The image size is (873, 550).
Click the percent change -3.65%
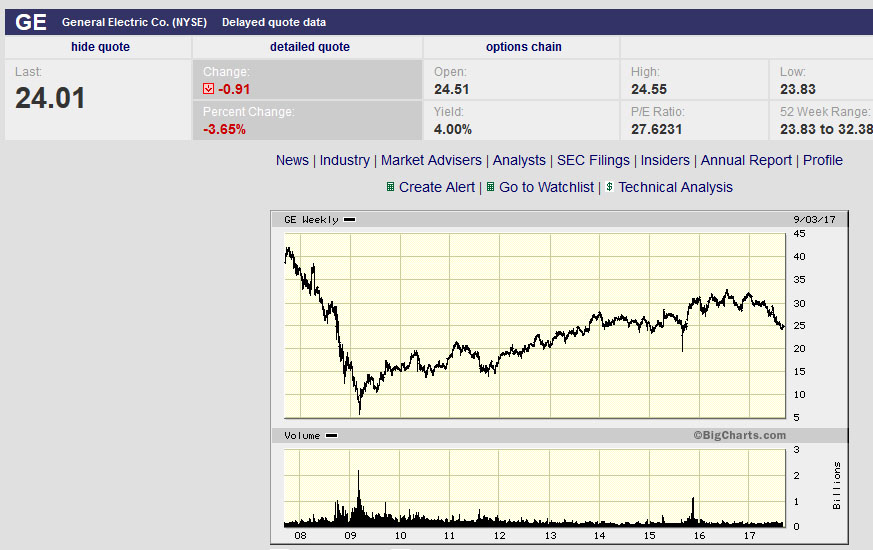224,129
